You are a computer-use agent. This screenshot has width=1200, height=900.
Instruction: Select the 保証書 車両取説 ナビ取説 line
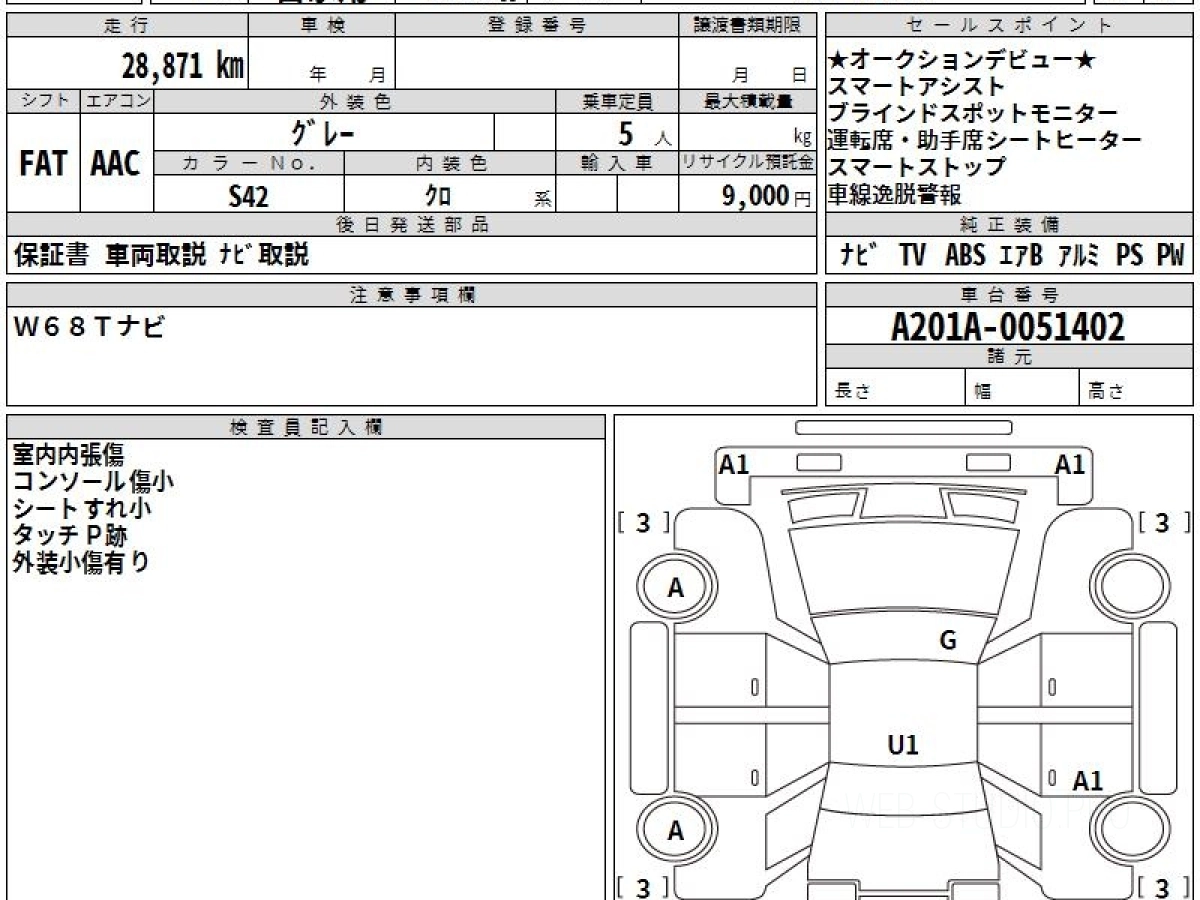click(162, 254)
